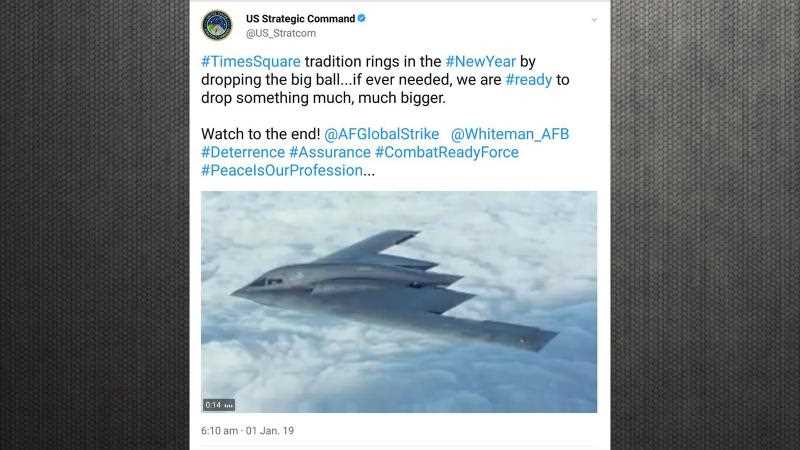The width and height of the screenshot is (800, 450).
Task: Play the B-2 bomber video
Action: point(399,302)
